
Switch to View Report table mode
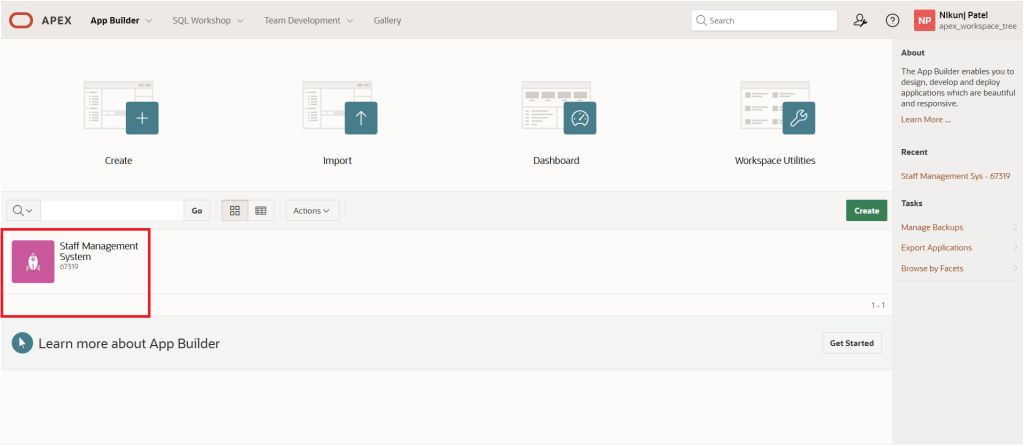click(x=261, y=211)
